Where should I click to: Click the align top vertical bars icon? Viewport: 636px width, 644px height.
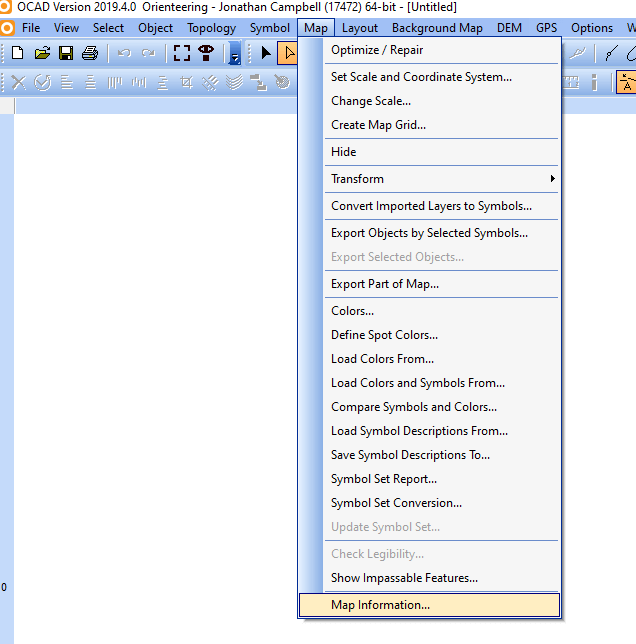click(115, 83)
